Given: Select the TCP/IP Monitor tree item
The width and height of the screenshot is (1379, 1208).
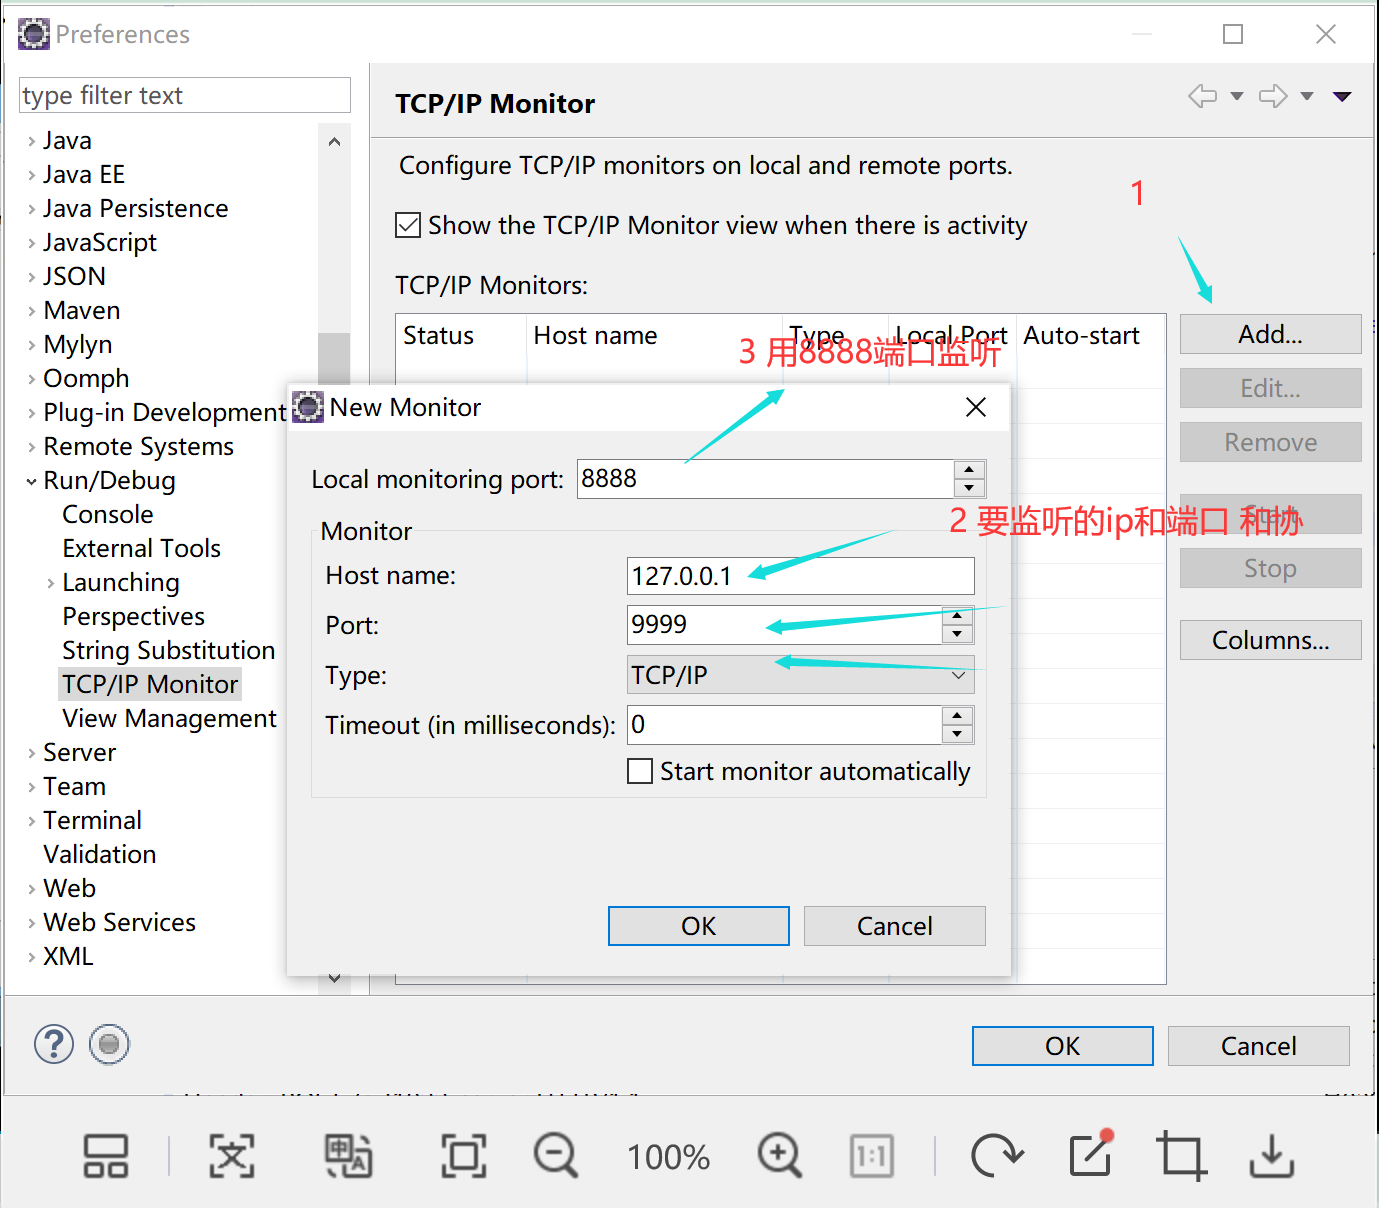Looking at the screenshot, I should 150,684.
